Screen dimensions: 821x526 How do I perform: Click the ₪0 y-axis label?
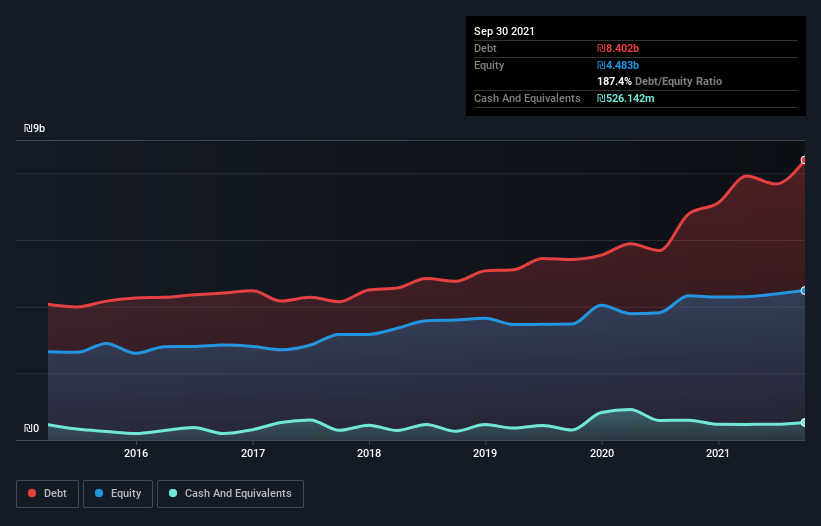[x=31, y=428]
